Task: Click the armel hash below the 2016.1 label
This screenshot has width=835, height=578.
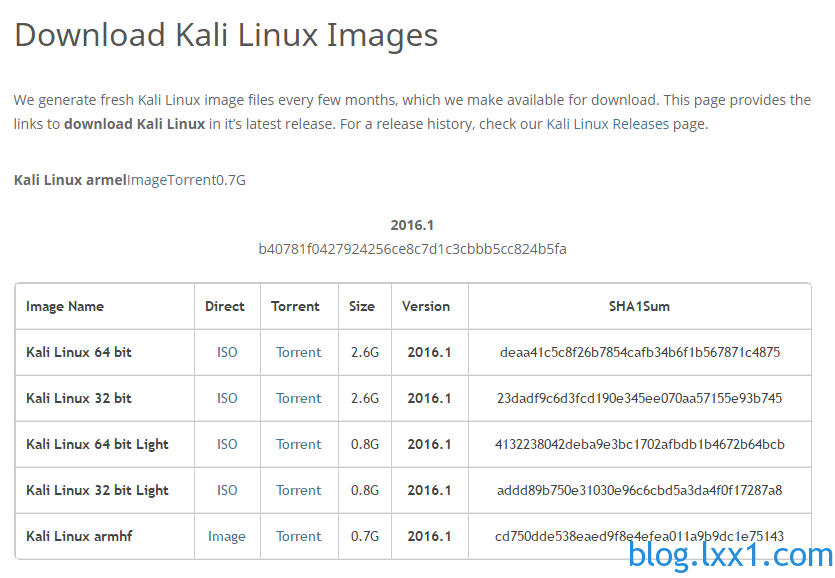Action: coord(412,249)
